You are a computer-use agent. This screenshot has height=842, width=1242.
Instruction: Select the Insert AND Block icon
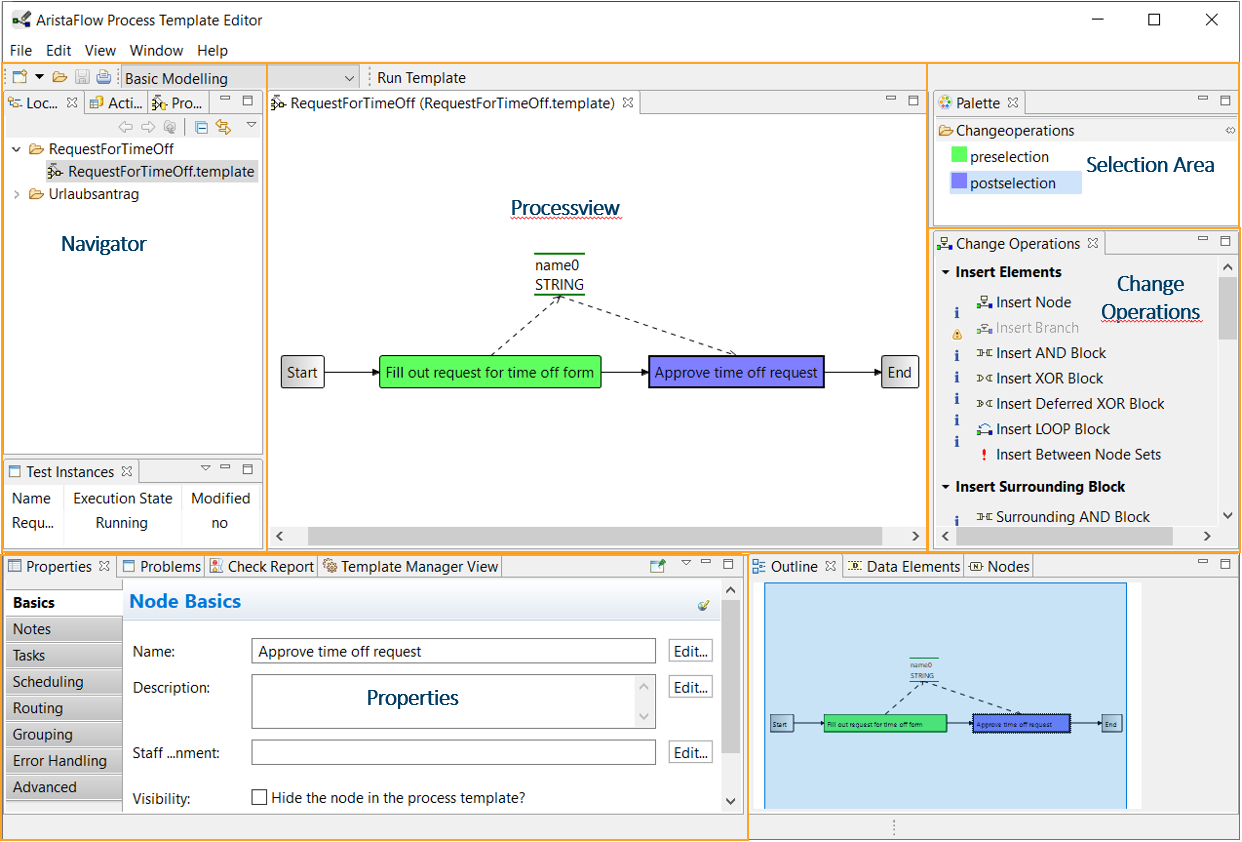tap(984, 353)
